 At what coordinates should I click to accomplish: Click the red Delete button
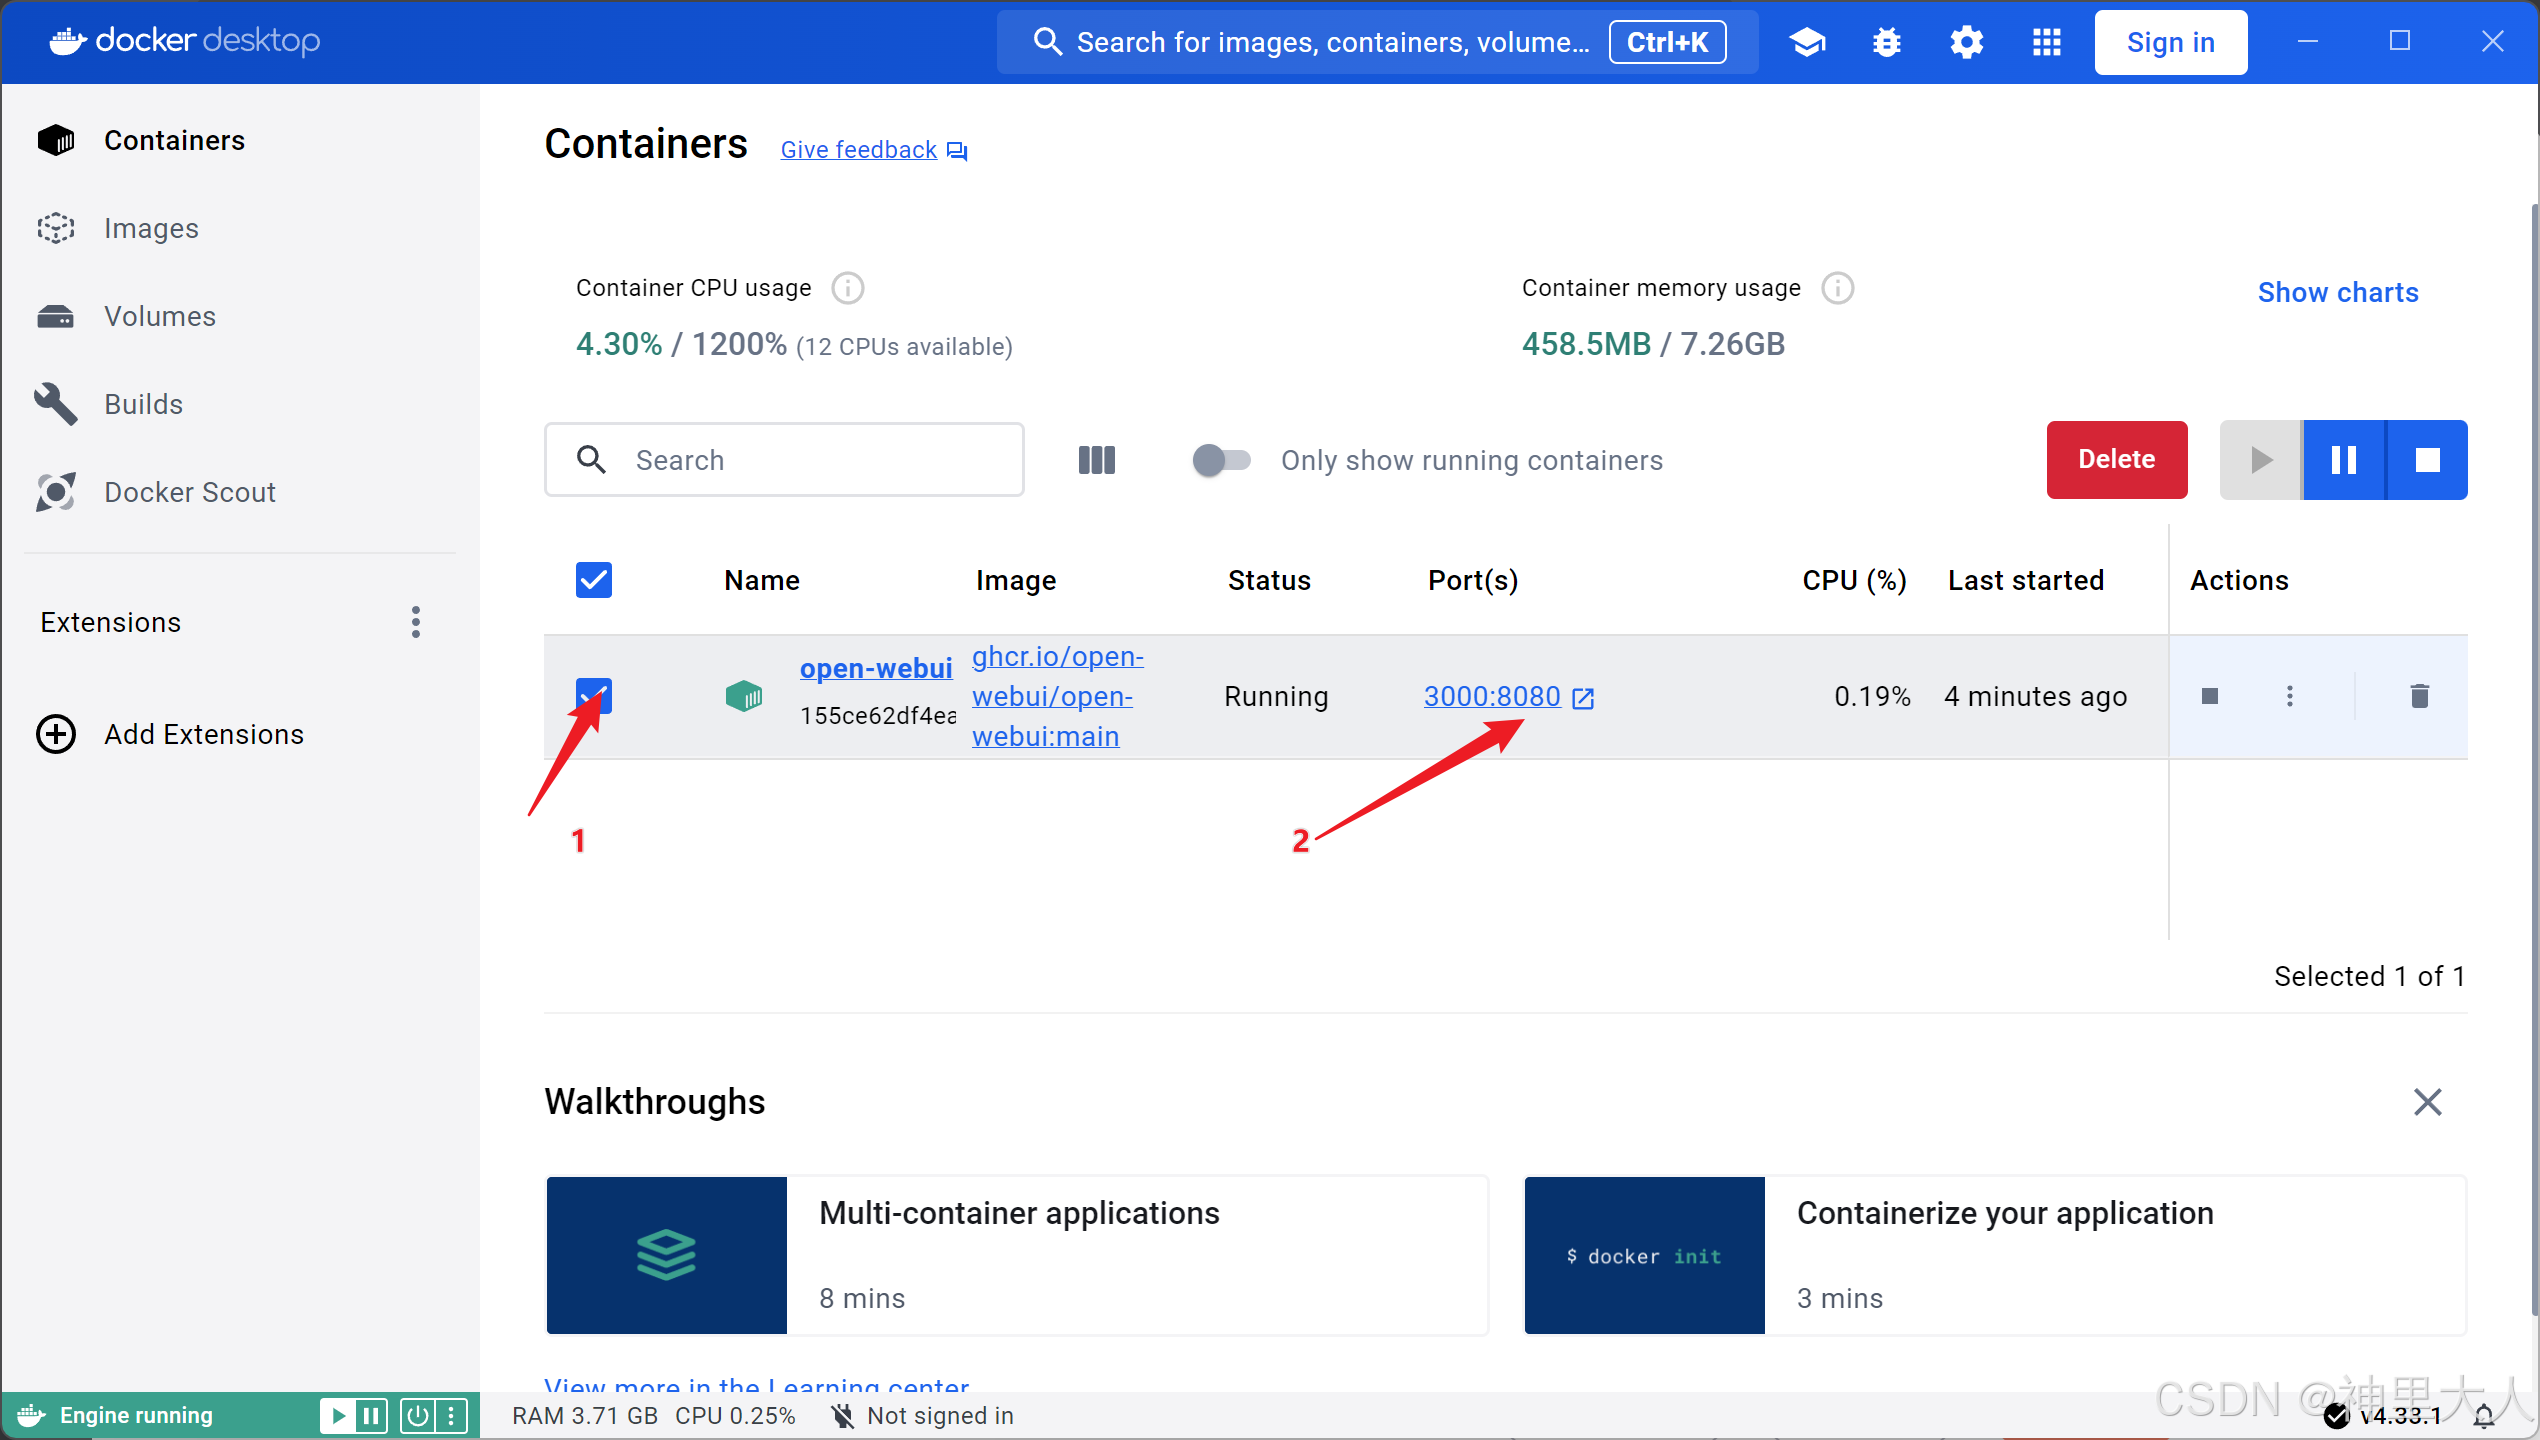pos(2116,460)
